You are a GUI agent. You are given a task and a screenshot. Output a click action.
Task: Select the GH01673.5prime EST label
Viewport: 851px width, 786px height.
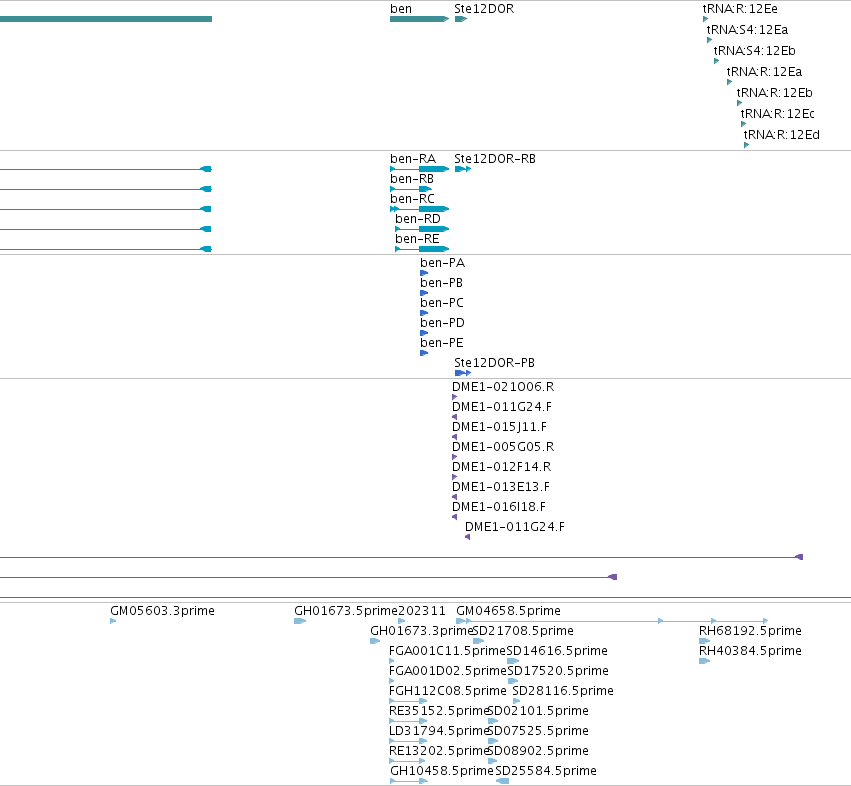(x=346, y=611)
